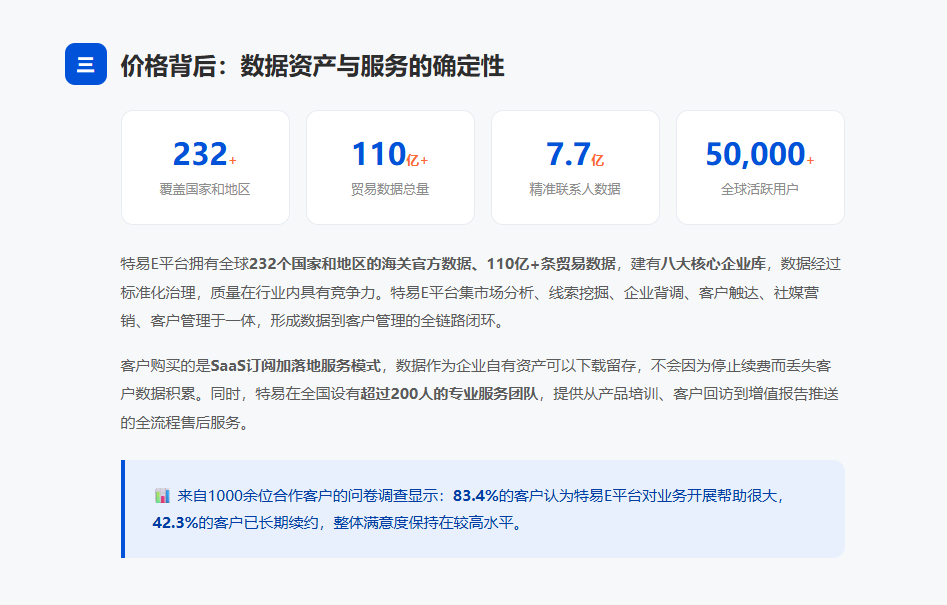Click the blue list icon beside the heading

pos(86,64)
